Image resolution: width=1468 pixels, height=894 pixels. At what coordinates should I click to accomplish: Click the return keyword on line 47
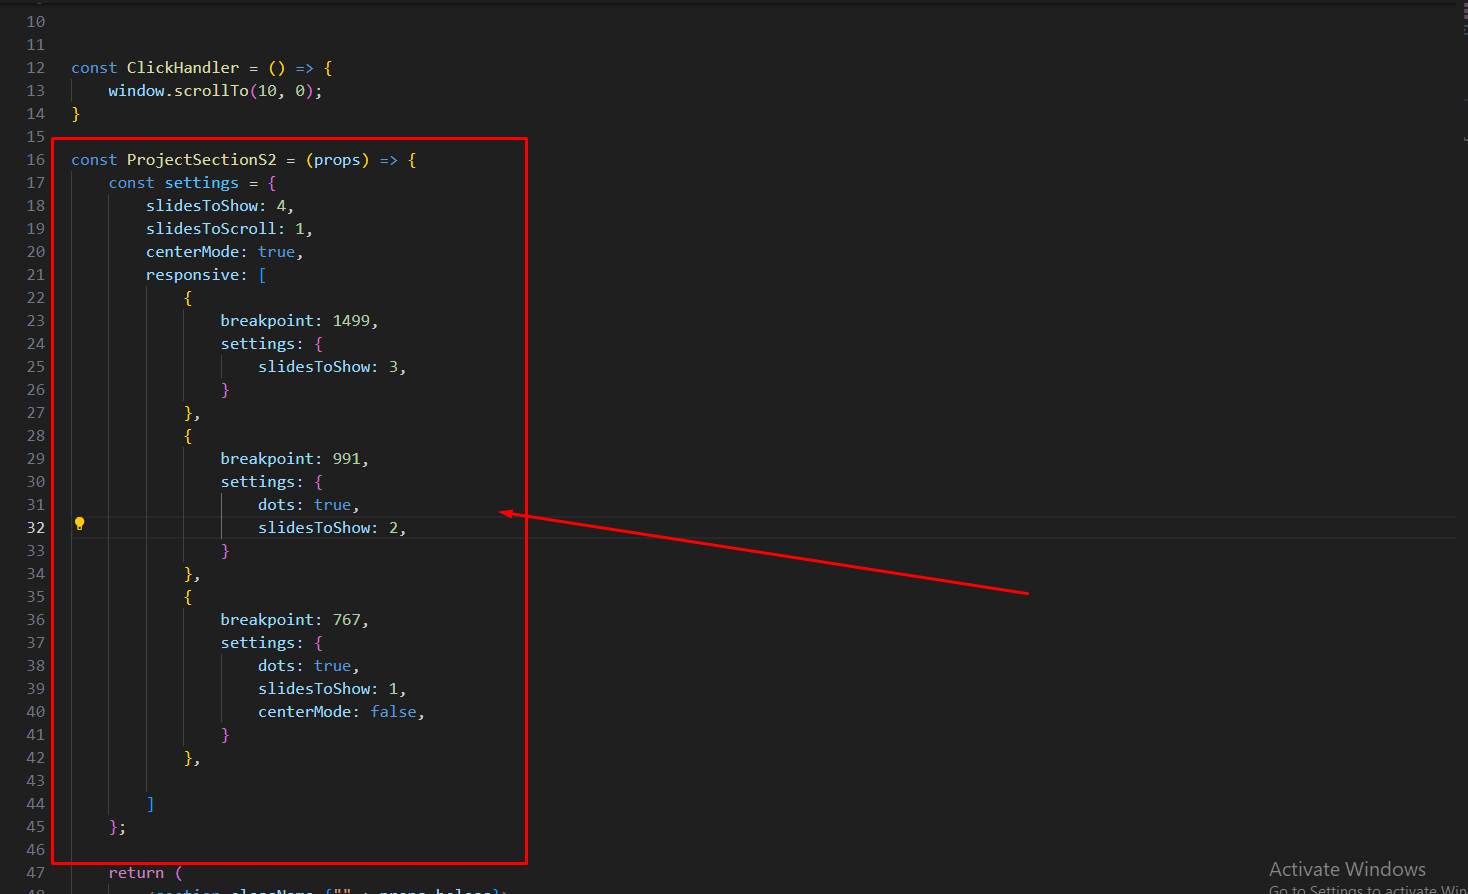click(136, 873)
